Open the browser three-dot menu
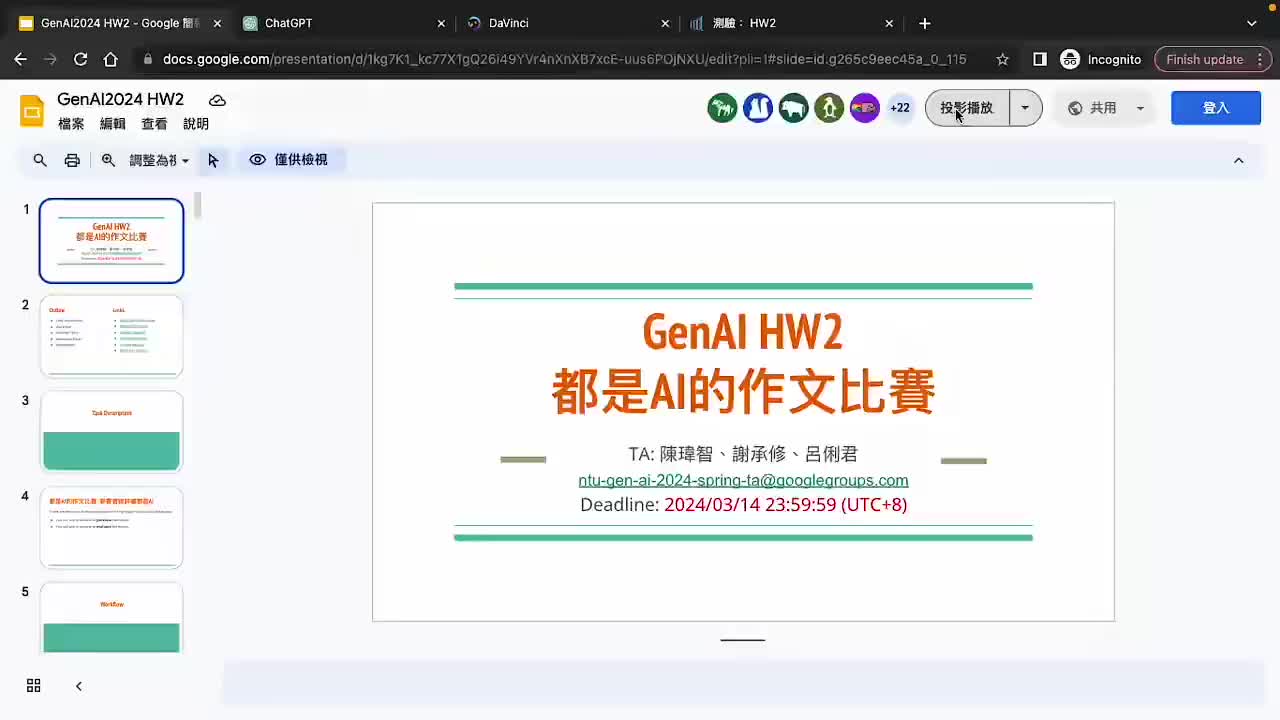 pos(1262,59)
